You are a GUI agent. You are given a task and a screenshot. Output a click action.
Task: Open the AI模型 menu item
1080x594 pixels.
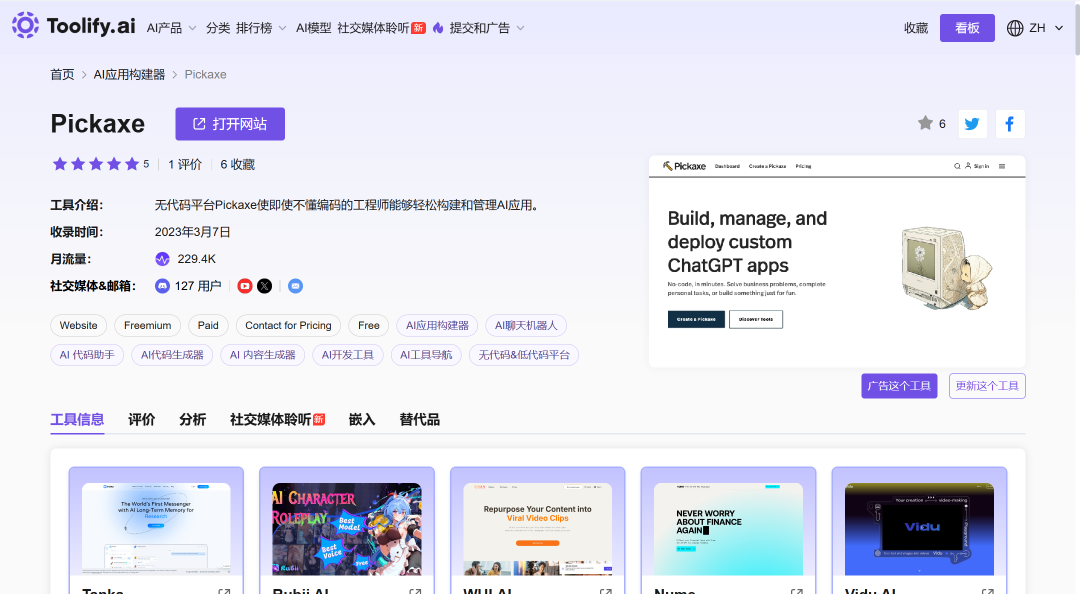[x=313, y=28]
